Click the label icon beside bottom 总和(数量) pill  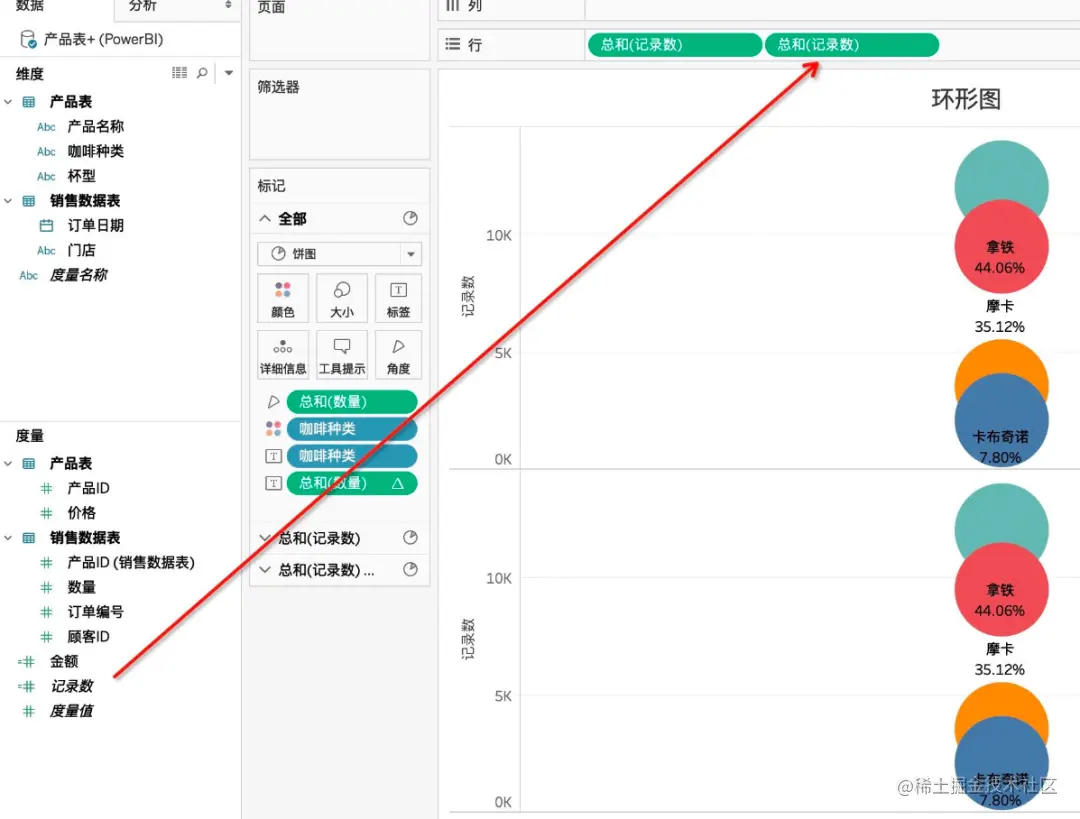[x=273, y=484]
